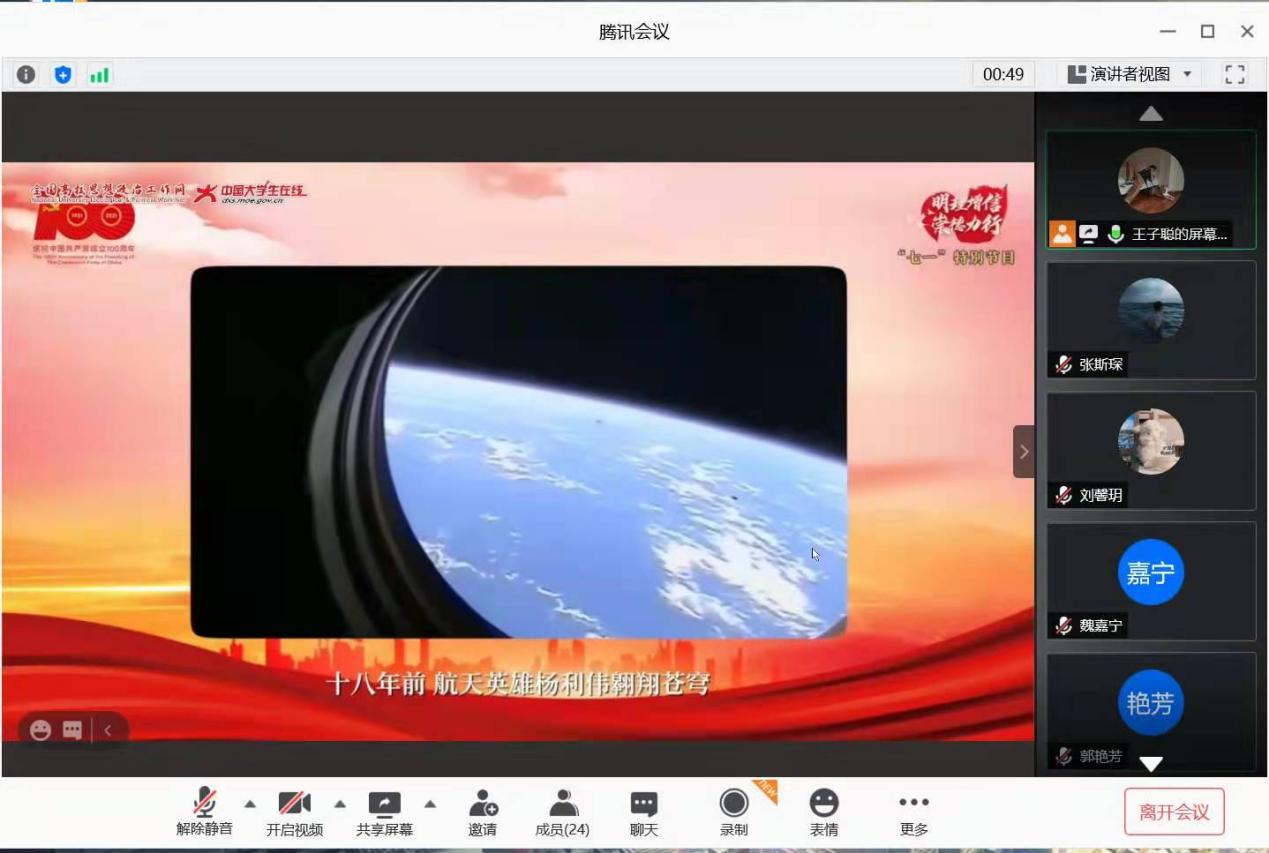The height and width of the screenshot is (853, 1269).
Task: Select 郭艳芳 participant tile
Action: [x=1151, y=711]
